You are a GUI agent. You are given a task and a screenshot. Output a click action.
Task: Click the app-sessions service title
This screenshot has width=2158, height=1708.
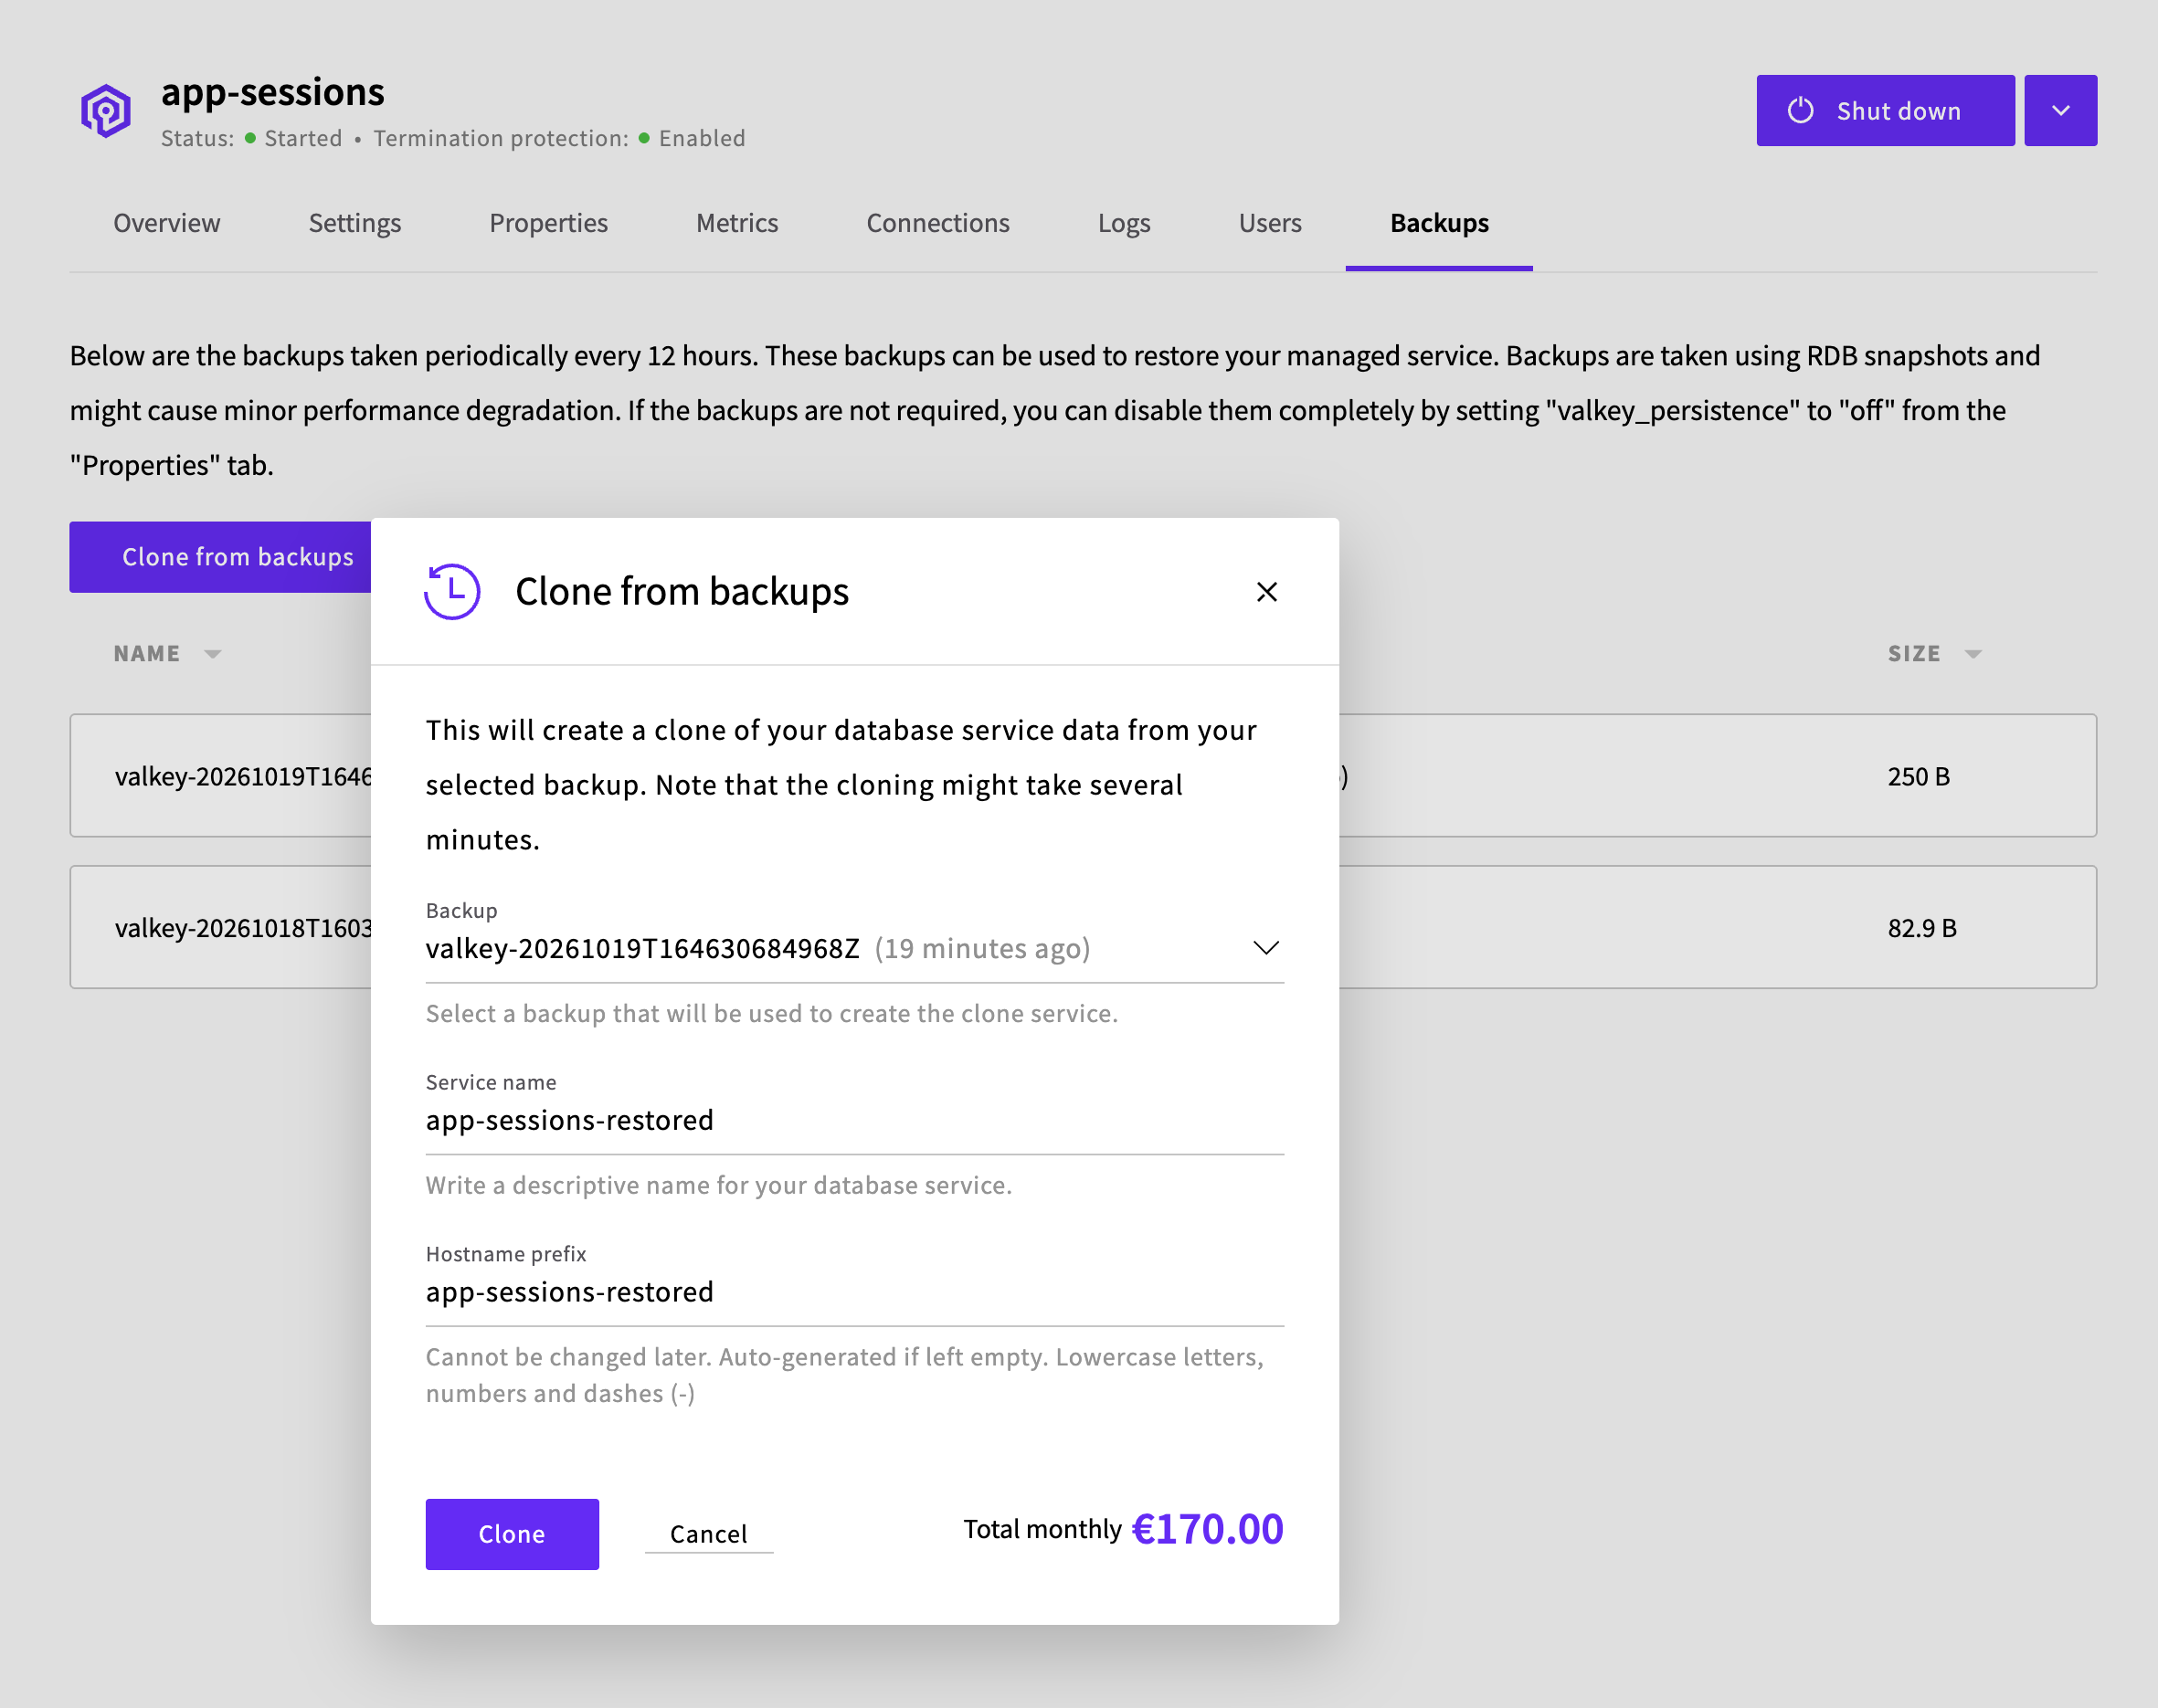pyautogui.click(x=272, y=92)
